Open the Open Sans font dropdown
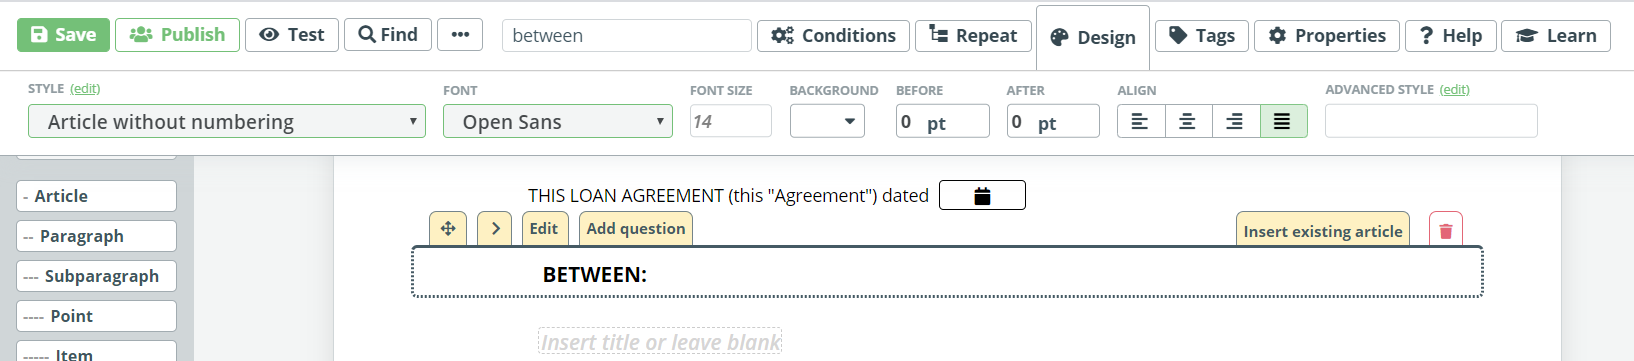Screen dimensions: 1634x361 click(x=558, y=122)
